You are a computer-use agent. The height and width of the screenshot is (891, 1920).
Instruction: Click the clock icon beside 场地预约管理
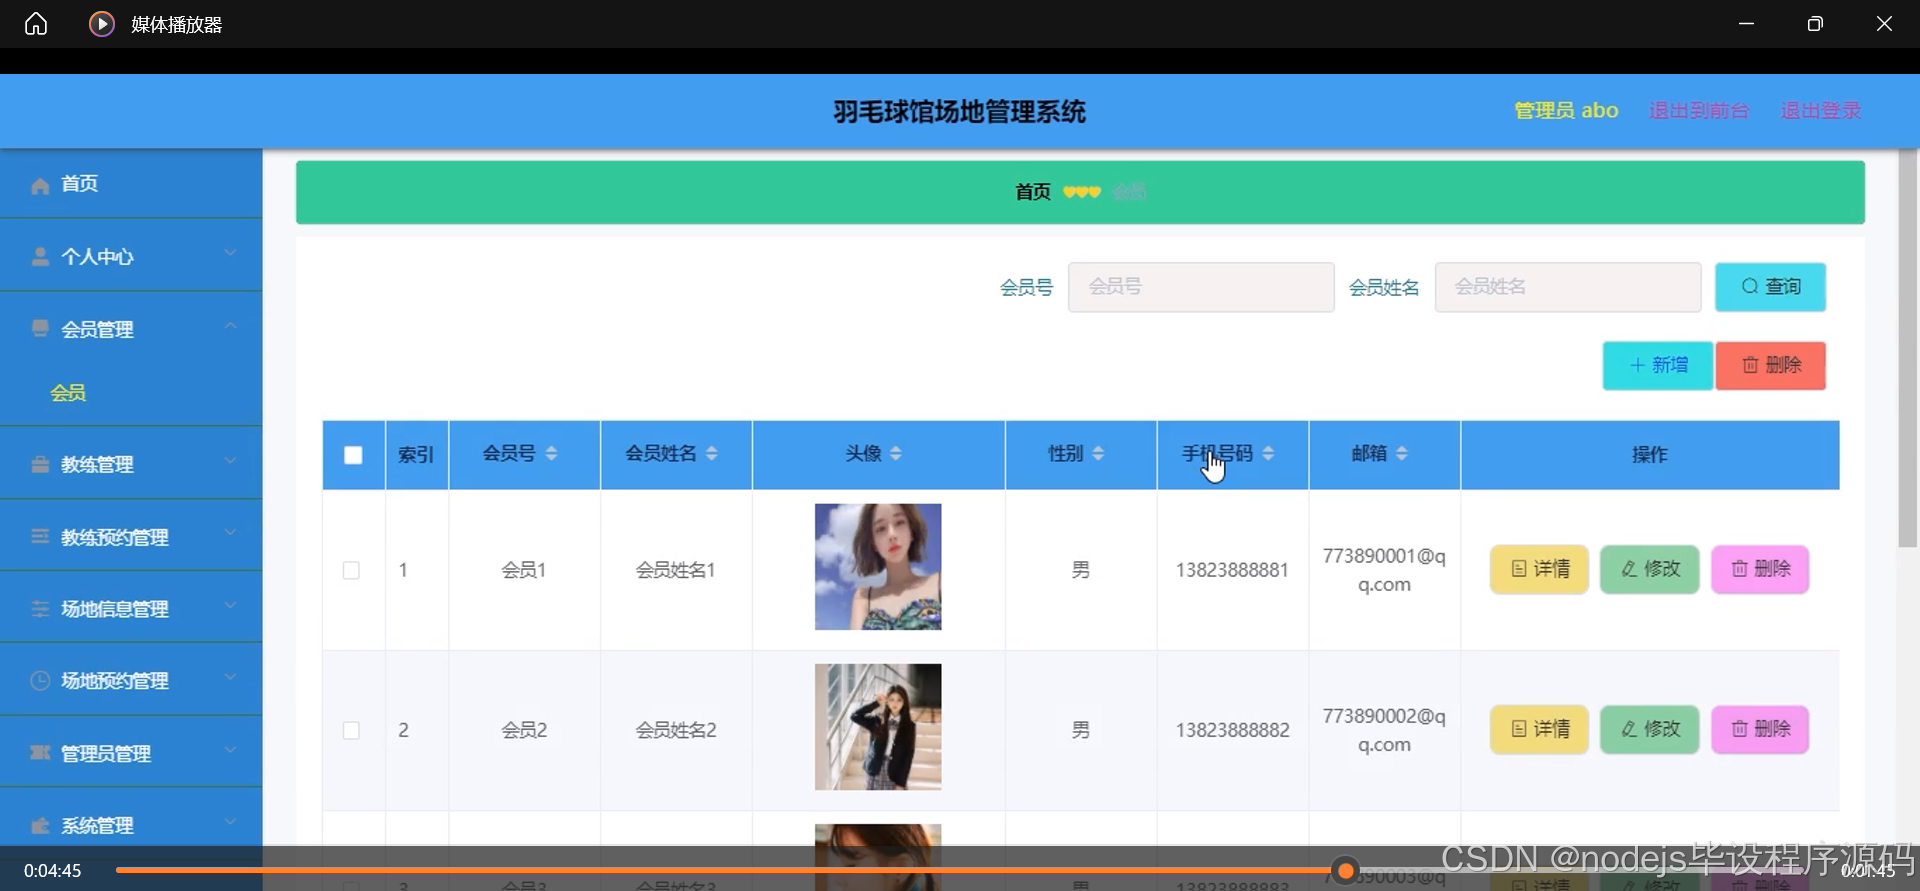[40, 681]
